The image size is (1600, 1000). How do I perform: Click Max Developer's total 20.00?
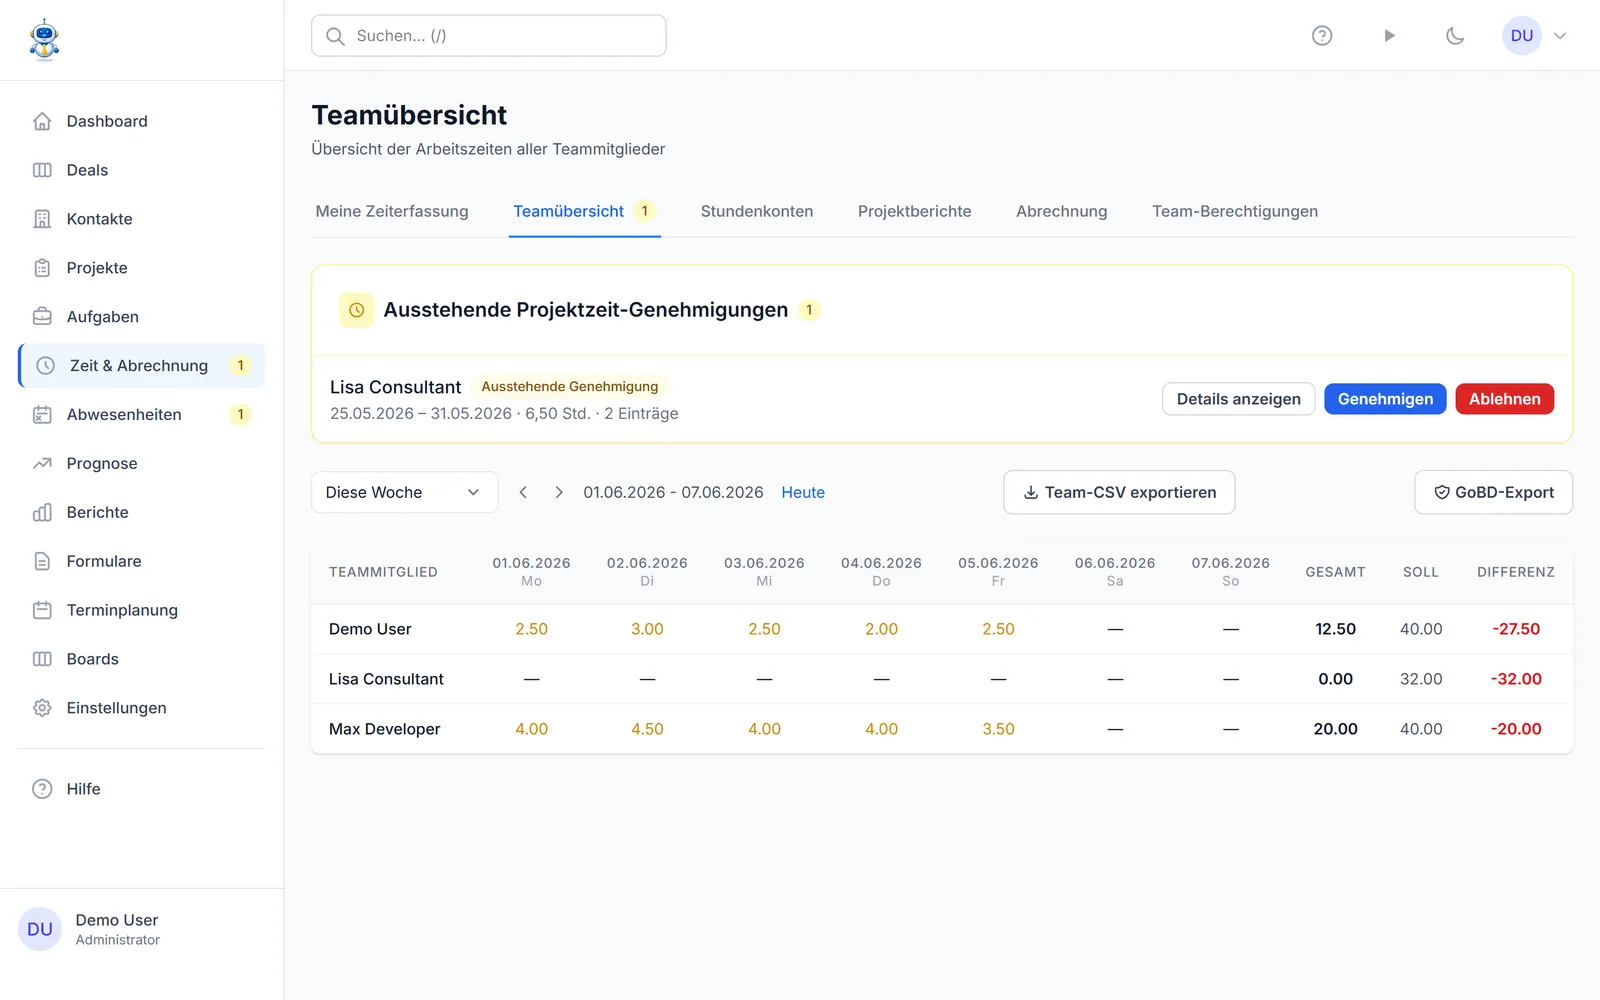point(1335,729)
